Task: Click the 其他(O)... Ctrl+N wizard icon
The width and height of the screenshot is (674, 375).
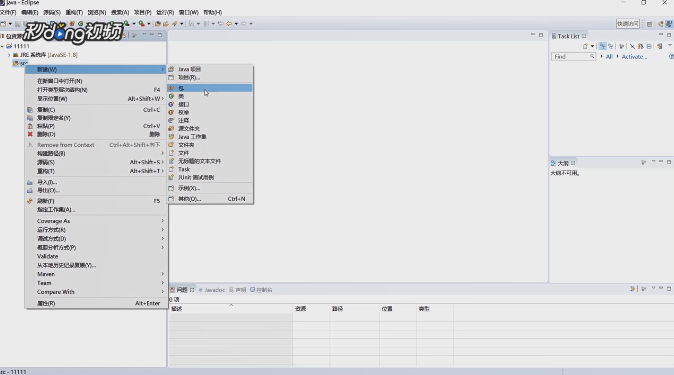Action: [171, 199]
